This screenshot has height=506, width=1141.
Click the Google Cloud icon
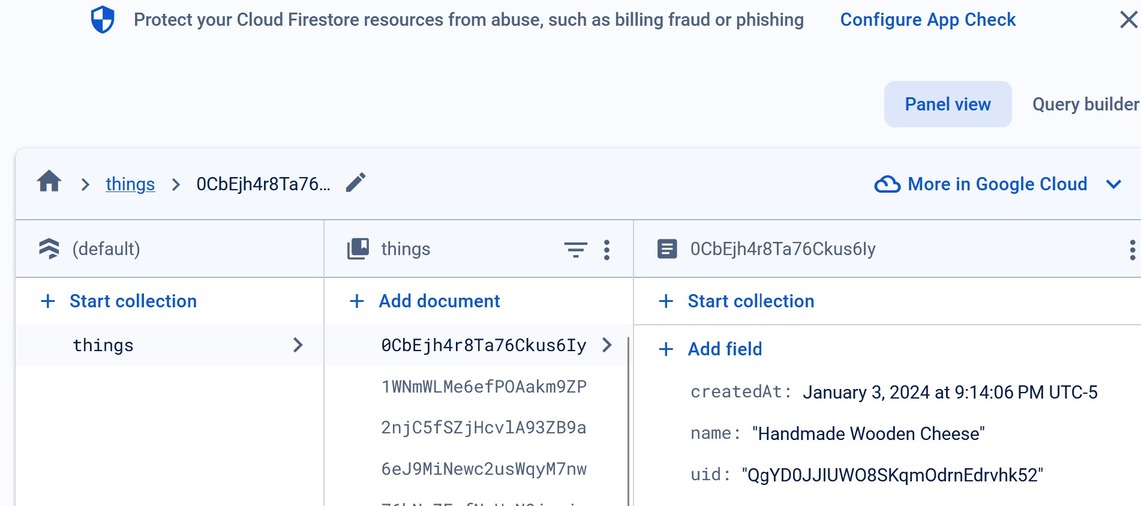[x=887, y=184]
